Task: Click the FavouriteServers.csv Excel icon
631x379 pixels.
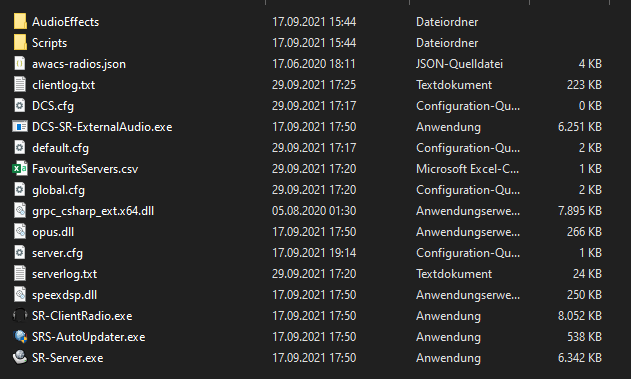Action: click(x=20, y=168)
